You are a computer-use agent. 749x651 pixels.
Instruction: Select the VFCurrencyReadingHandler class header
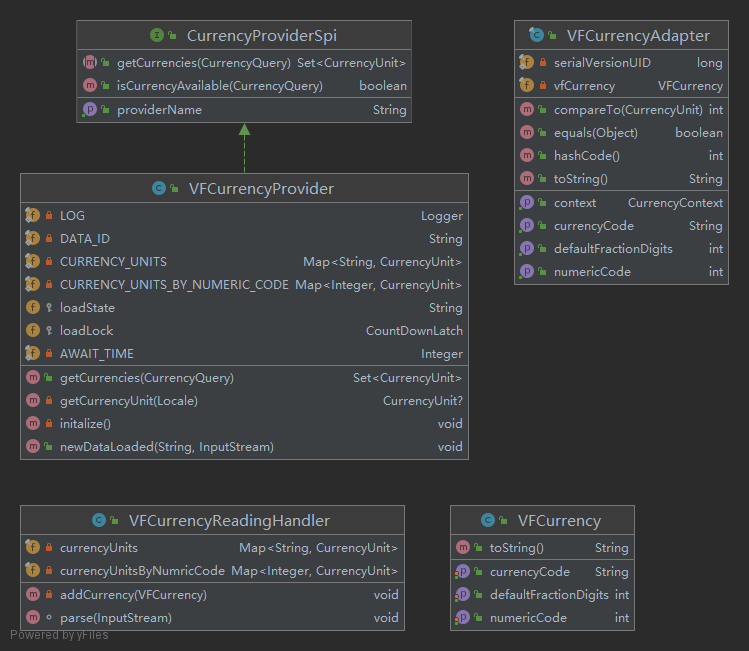213,520
